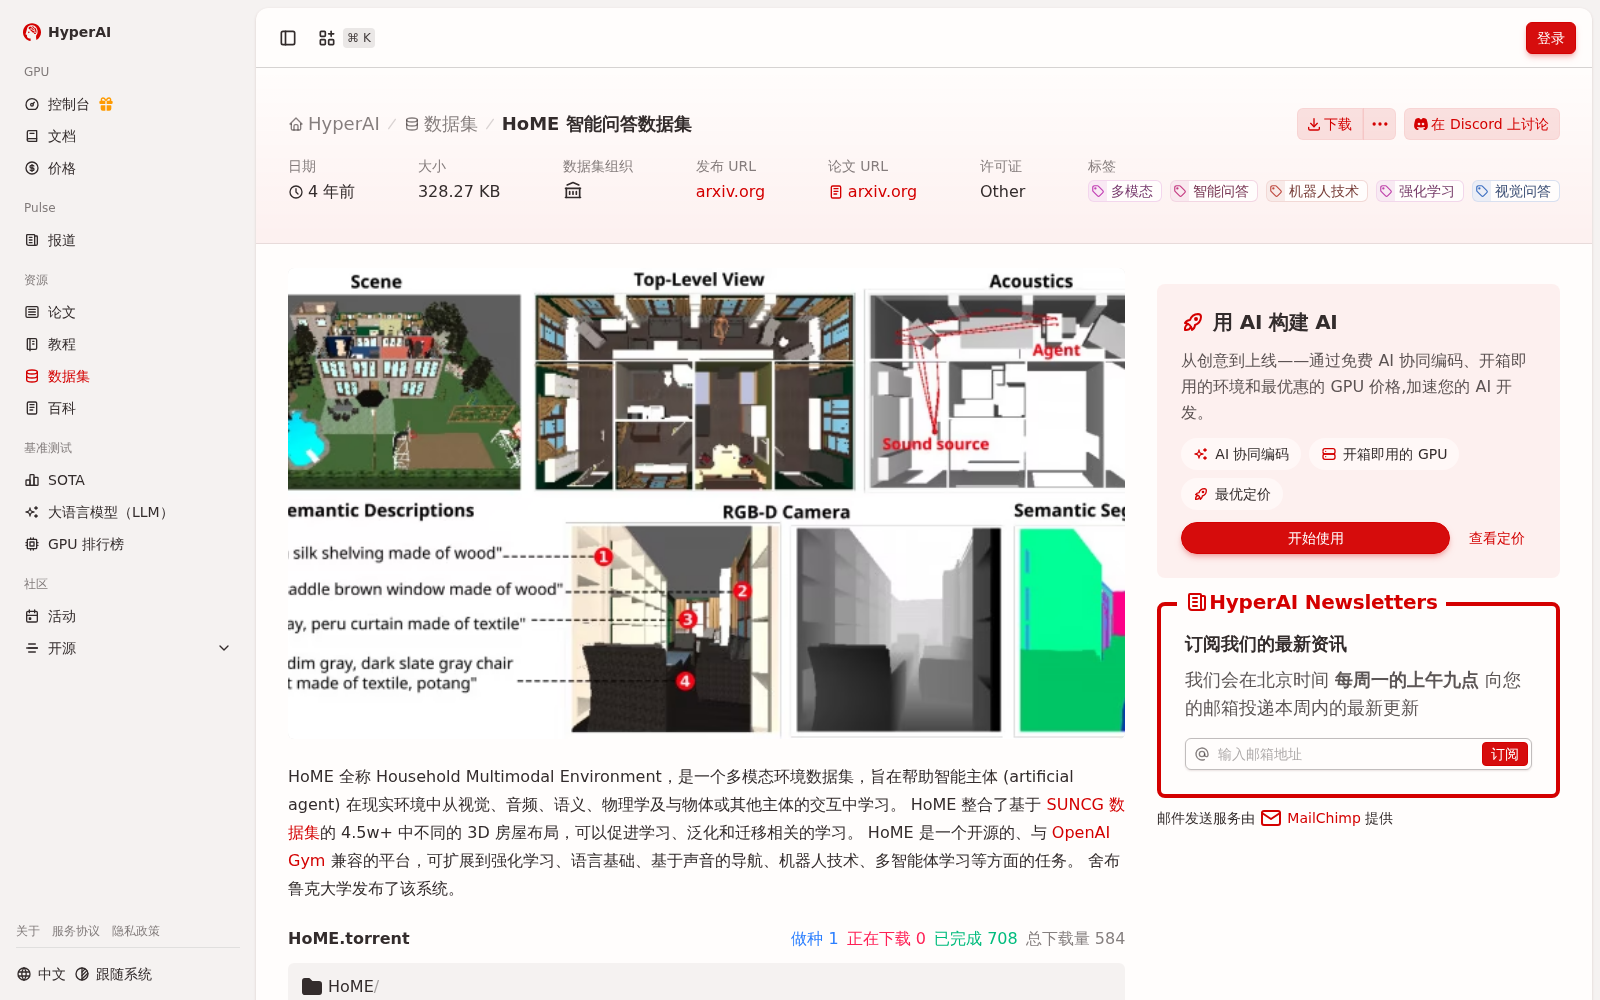Viewport: 1600px width, 1000px height.
Task: Open 教程 in the sidebar
Action: pos(128,344)
